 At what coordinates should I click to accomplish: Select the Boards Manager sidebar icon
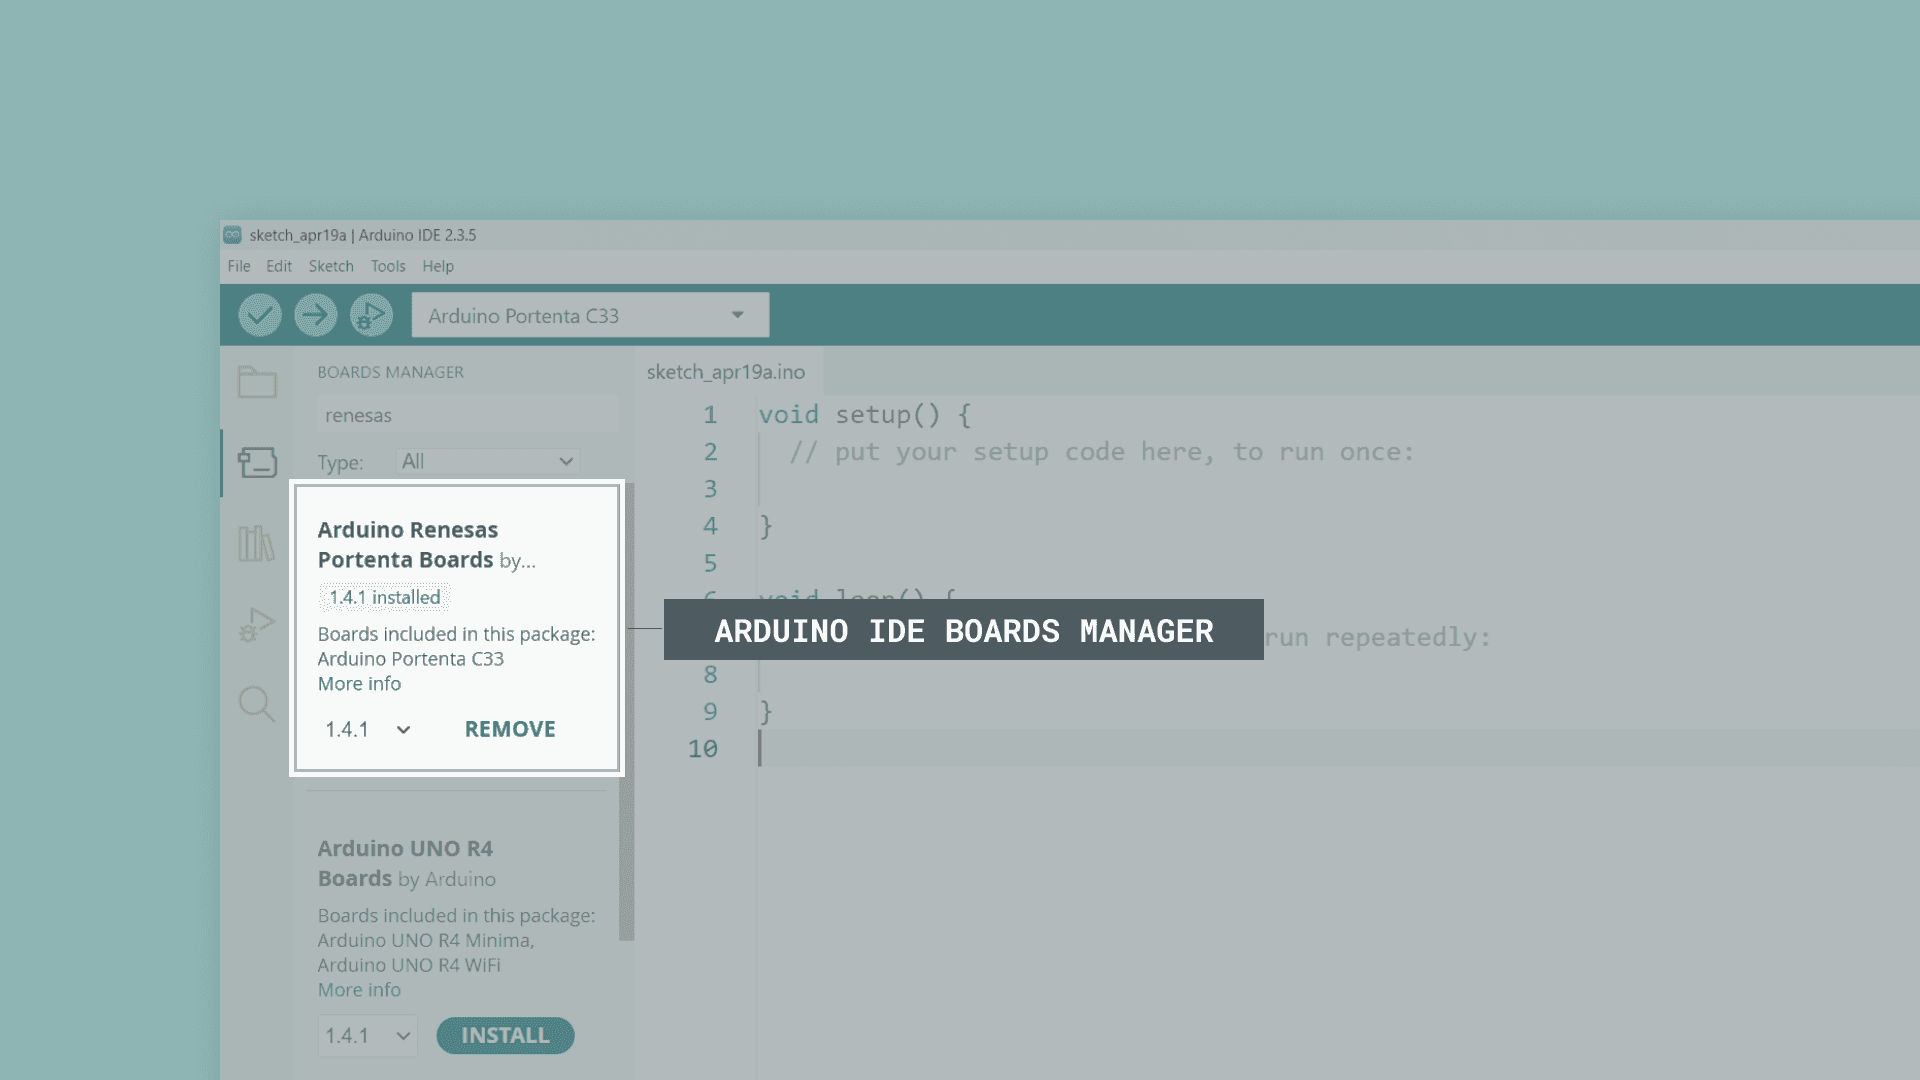[256, 463]
